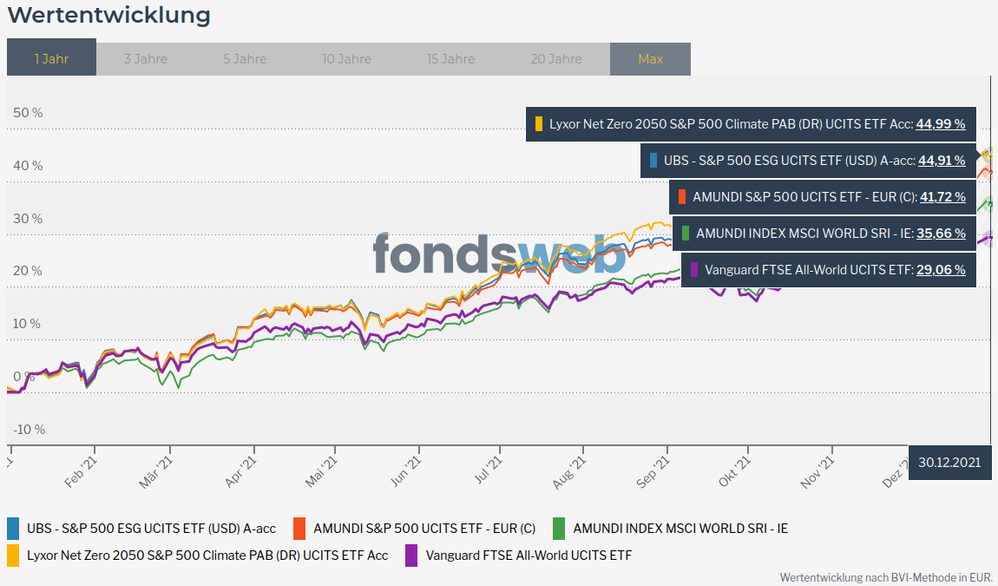Click the Vanguard 29,06 % tooltip value
Screen dimensions: 998x586
(x=941, y=270)
